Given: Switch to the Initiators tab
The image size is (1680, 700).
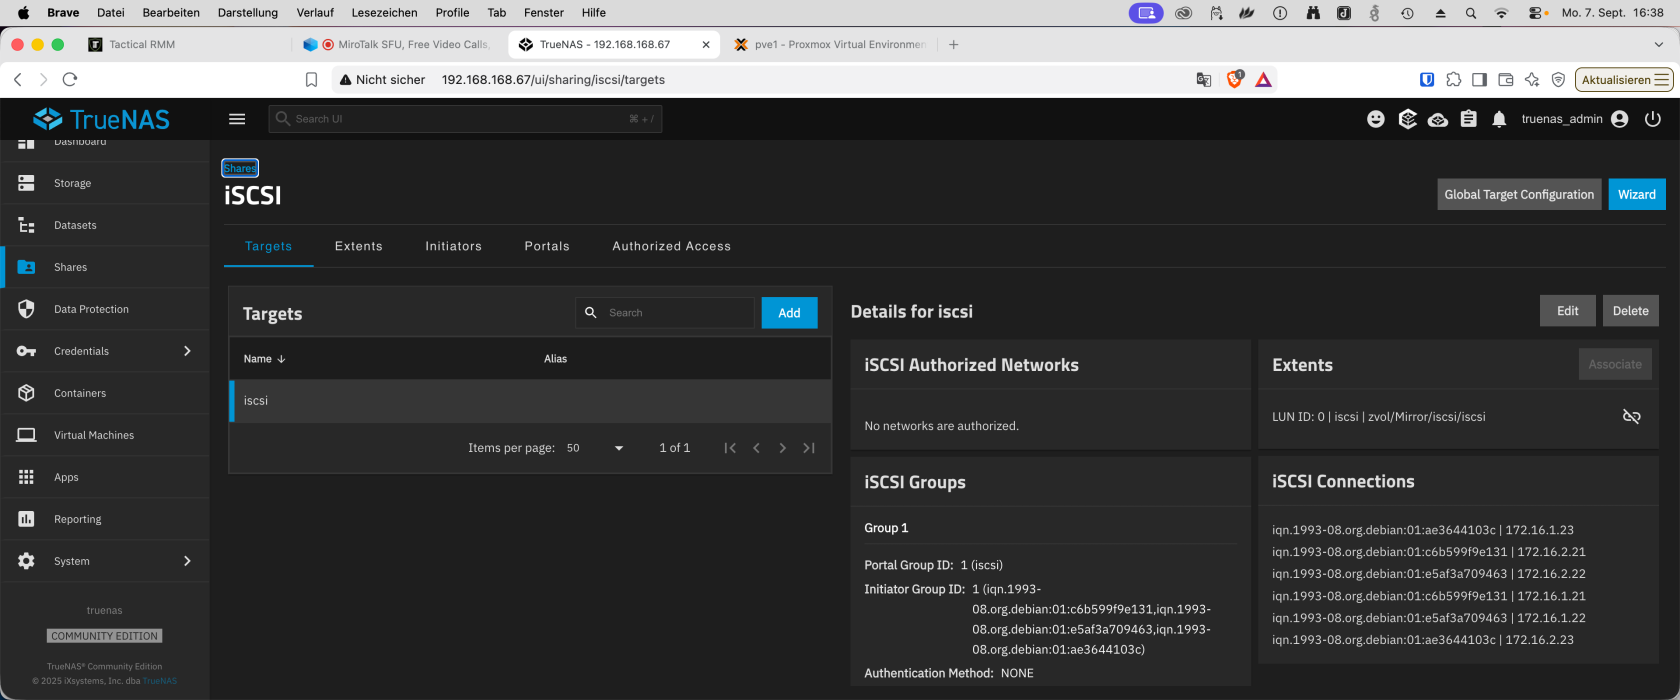Looking at the screenshot, I should pos(453,246).
